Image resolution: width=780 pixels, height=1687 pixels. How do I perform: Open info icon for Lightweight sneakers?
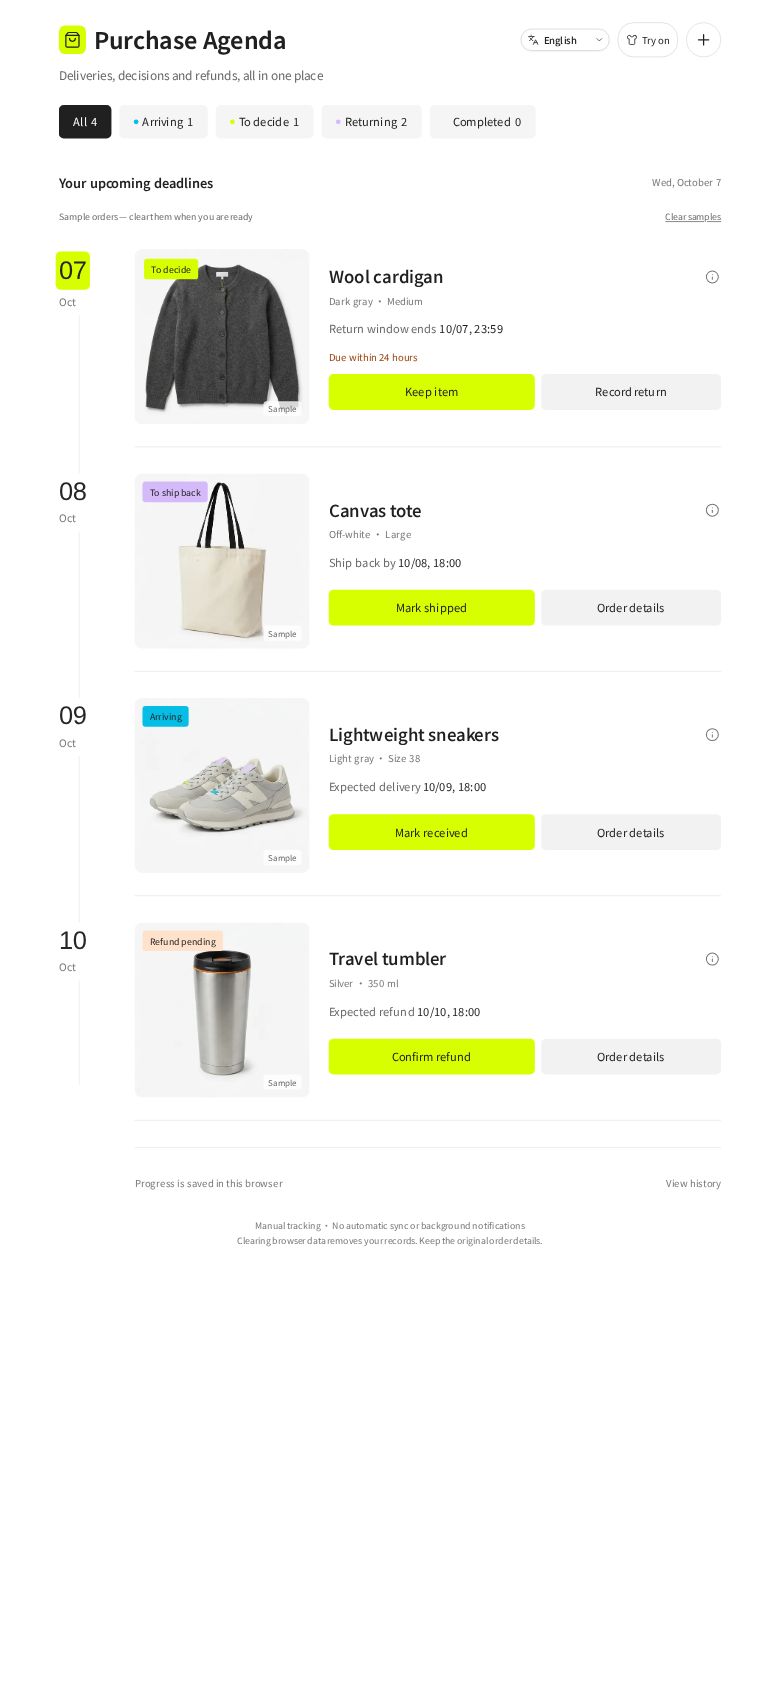[712, 735]
